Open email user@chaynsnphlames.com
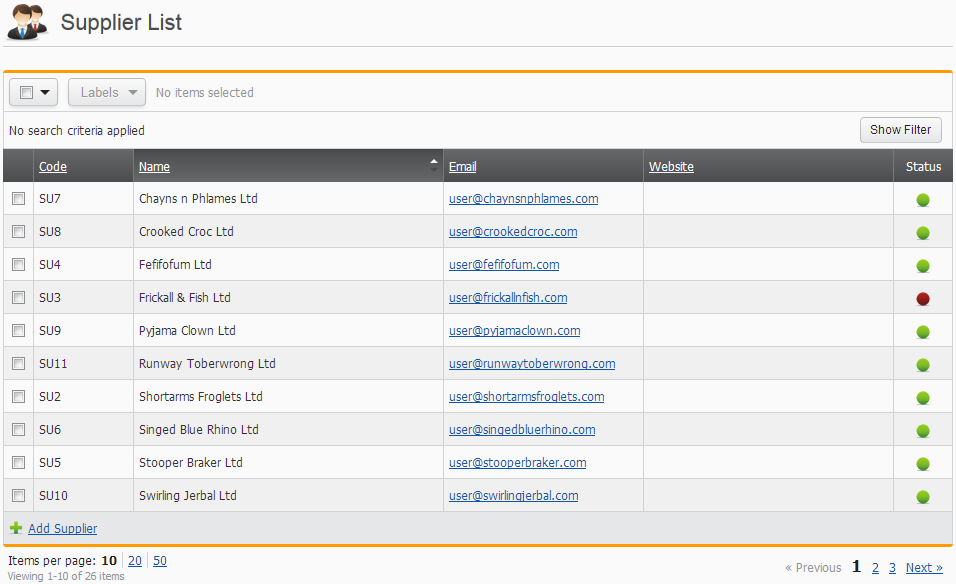Screen dimensions: 956x584 [524, 199]
